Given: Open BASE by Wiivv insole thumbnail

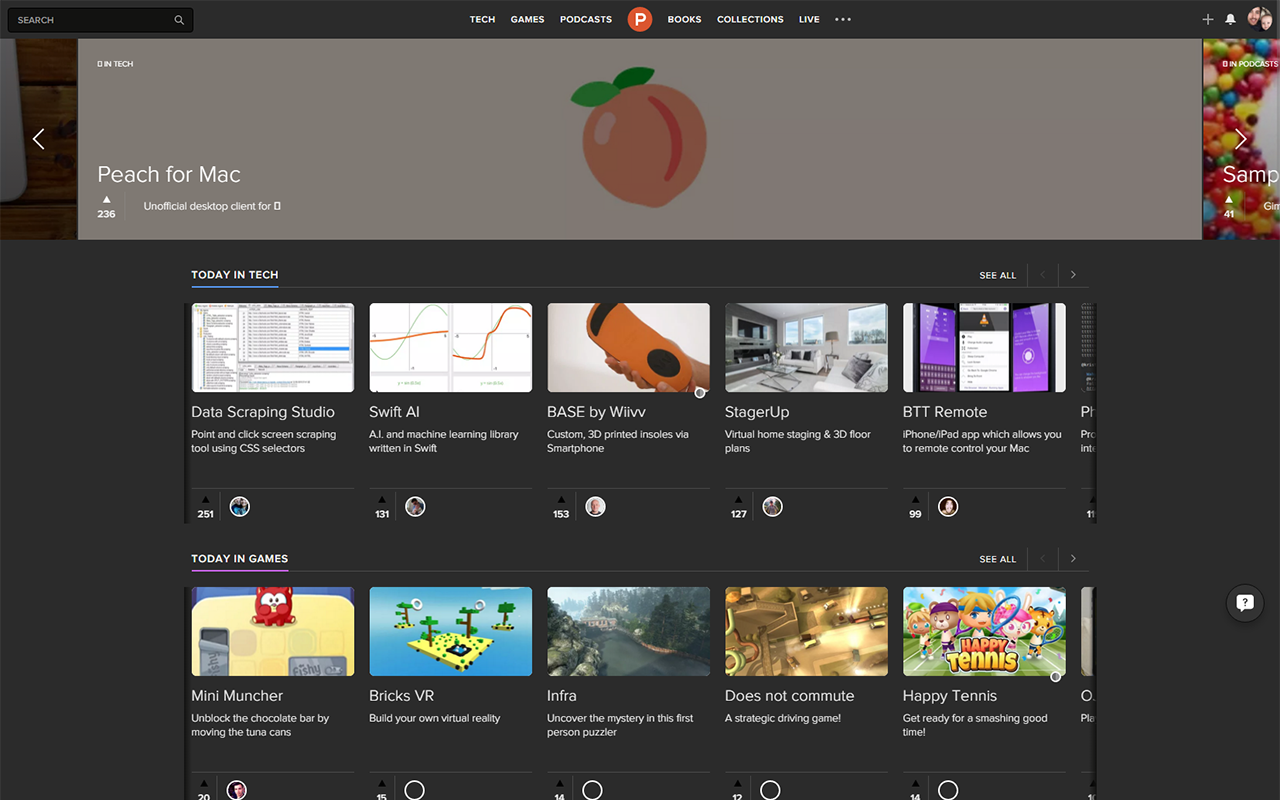Looking at the screenshot, I should 628,348.
